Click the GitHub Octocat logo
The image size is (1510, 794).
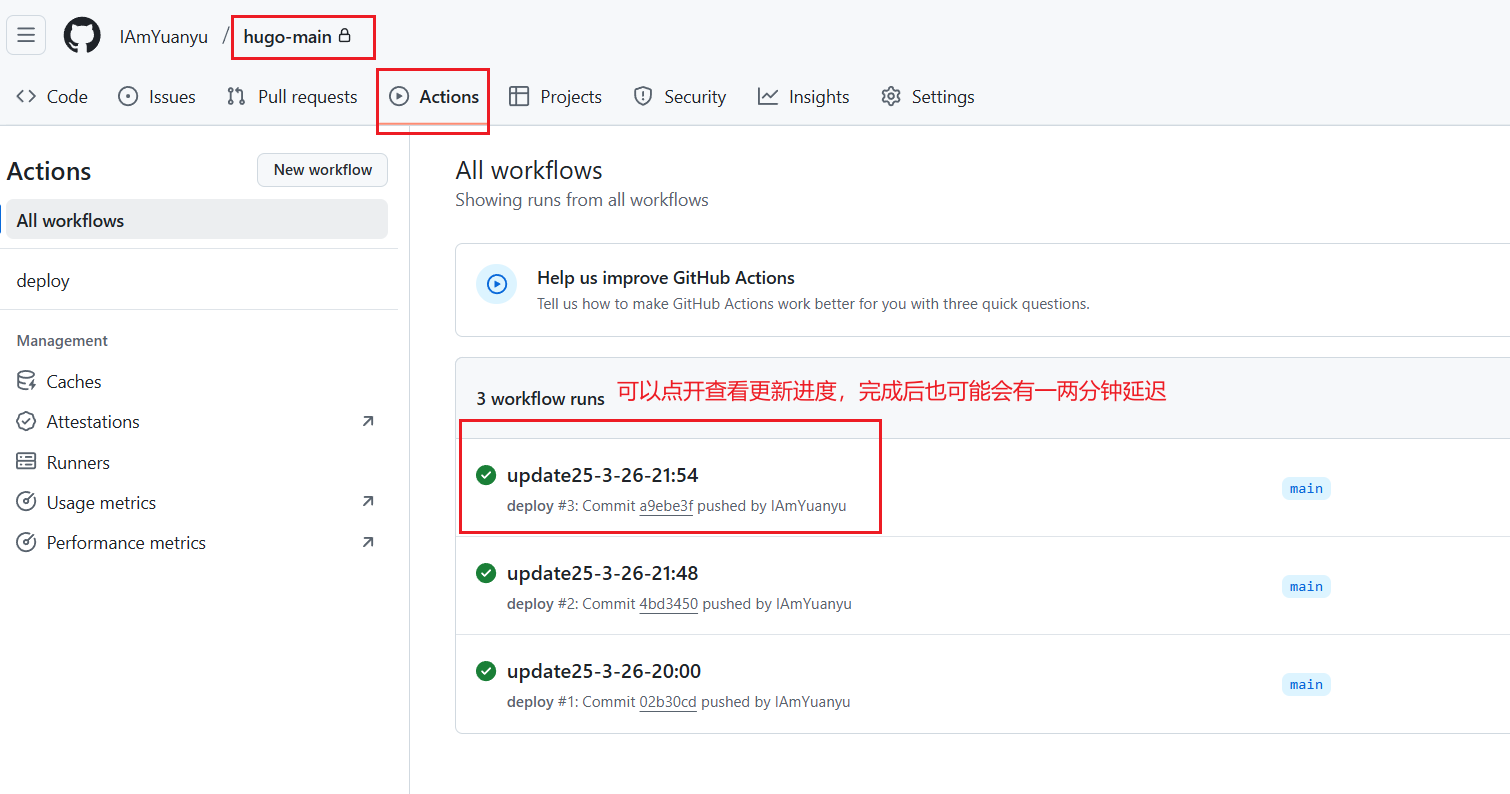point(82,36)
